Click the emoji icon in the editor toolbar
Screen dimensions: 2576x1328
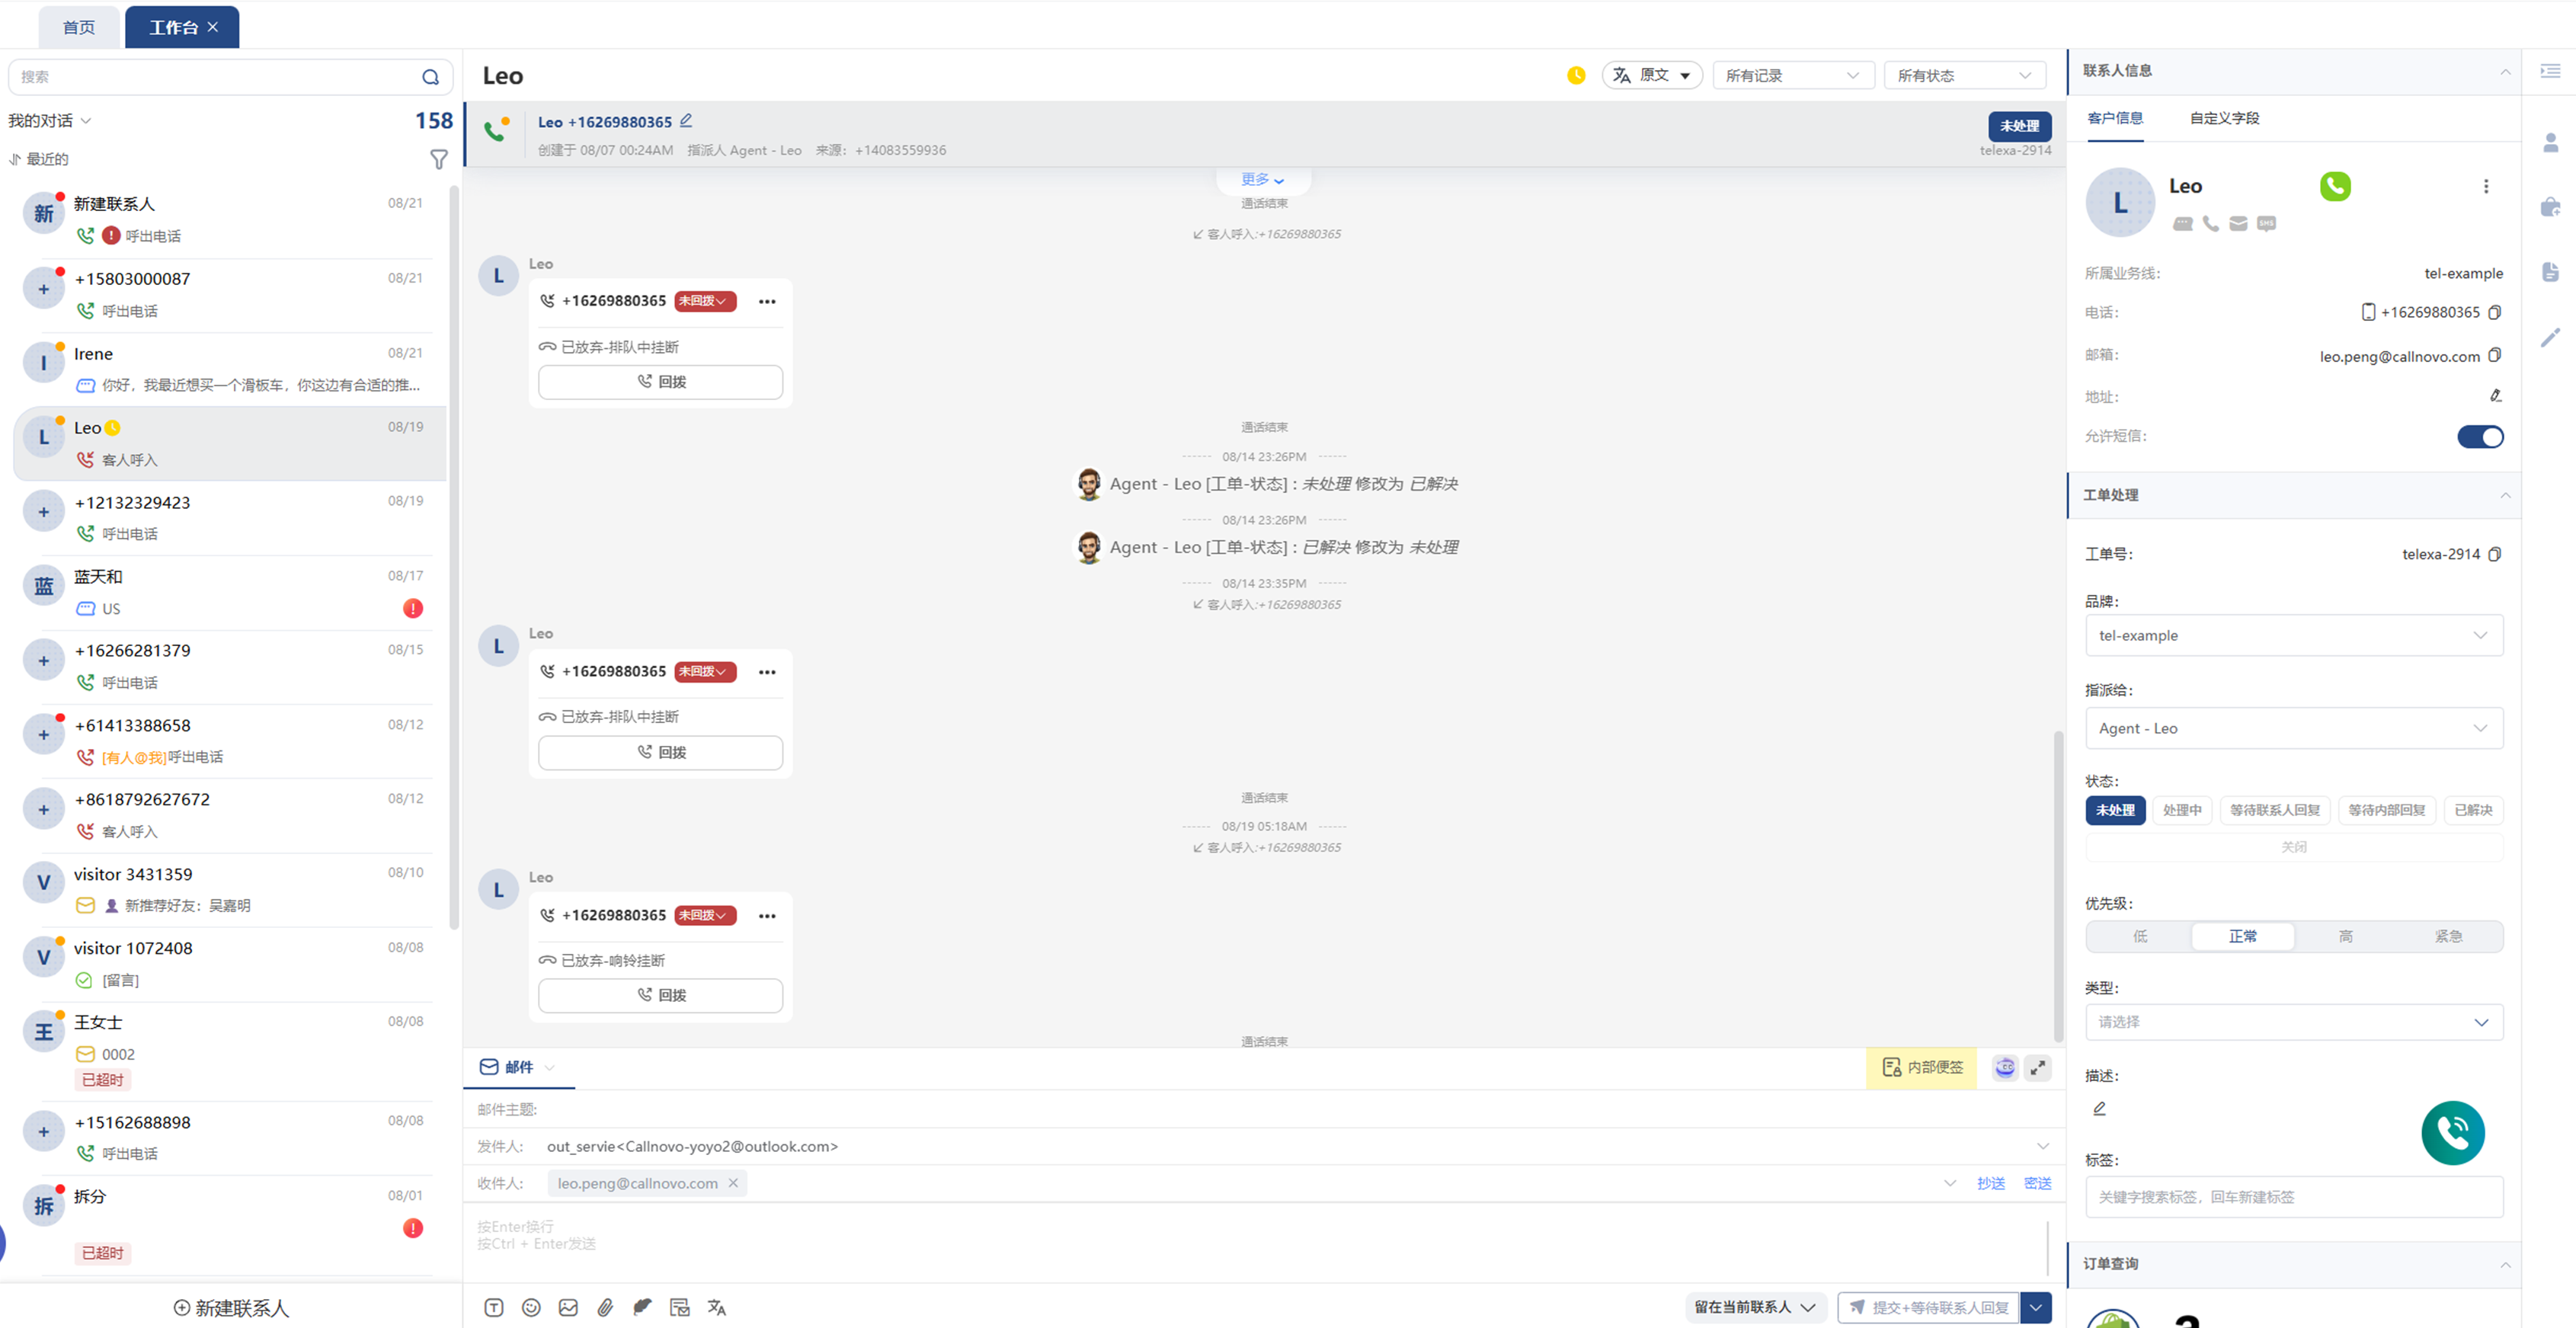pyautogui.click(x=531, y=1307)
